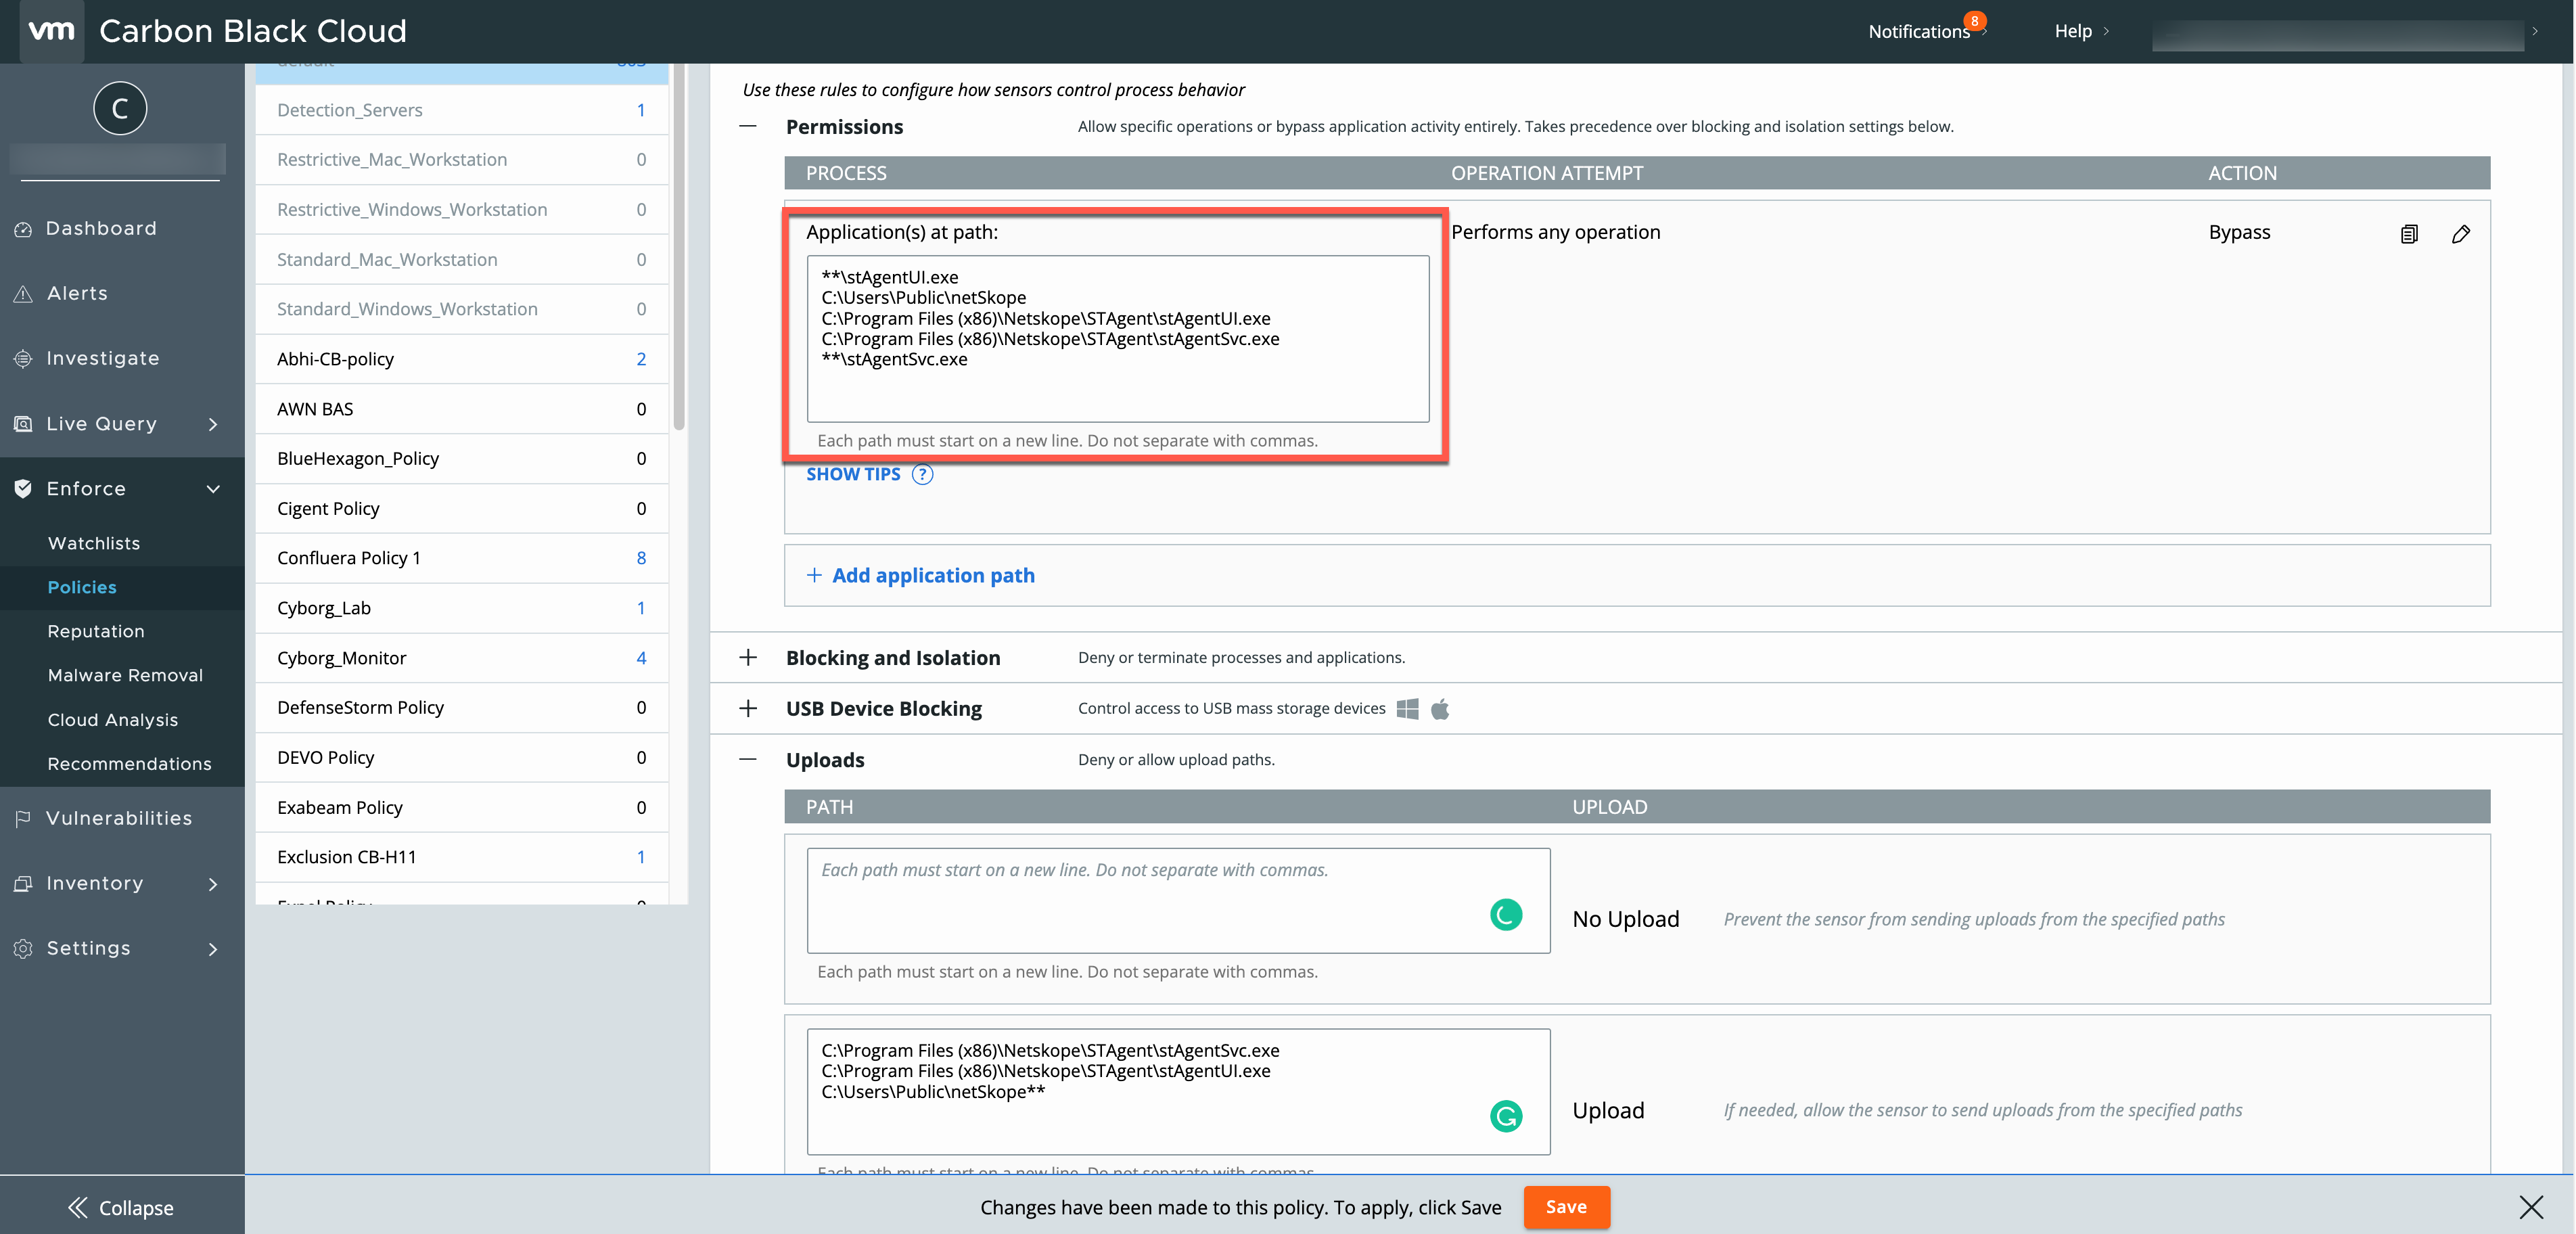
Task: Click the Show Tips question mark icon
Action: click(922, 475)
